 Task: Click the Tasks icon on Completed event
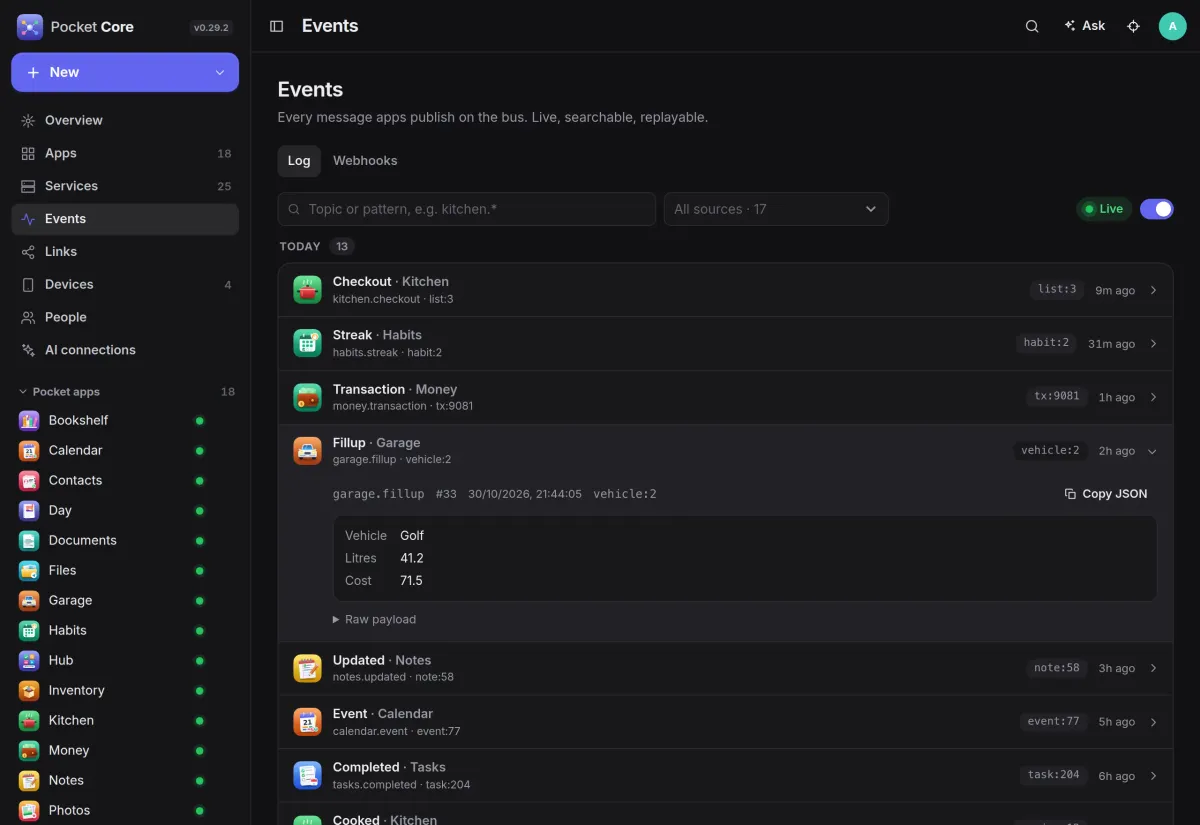(307, 775)
